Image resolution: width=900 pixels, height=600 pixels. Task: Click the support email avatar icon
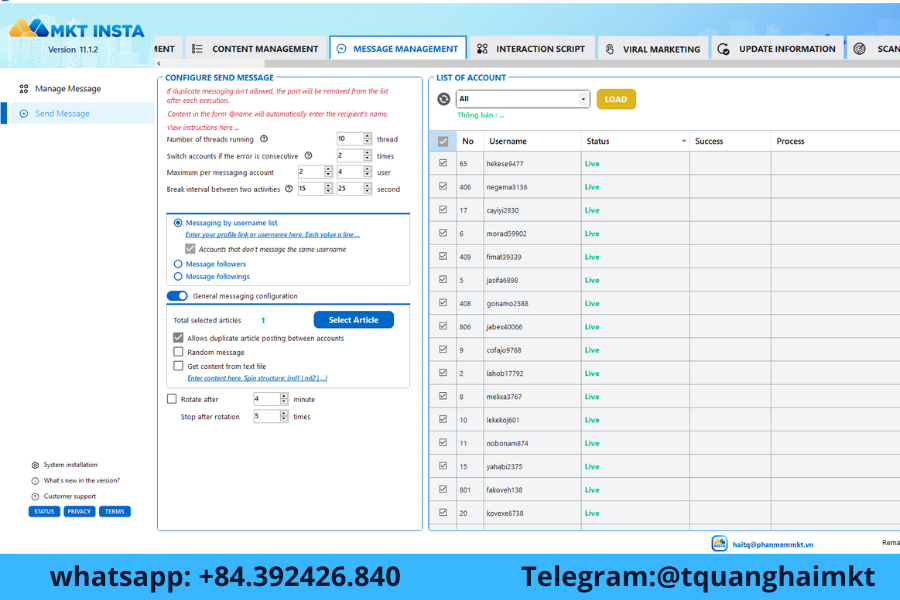click(719, 543)
